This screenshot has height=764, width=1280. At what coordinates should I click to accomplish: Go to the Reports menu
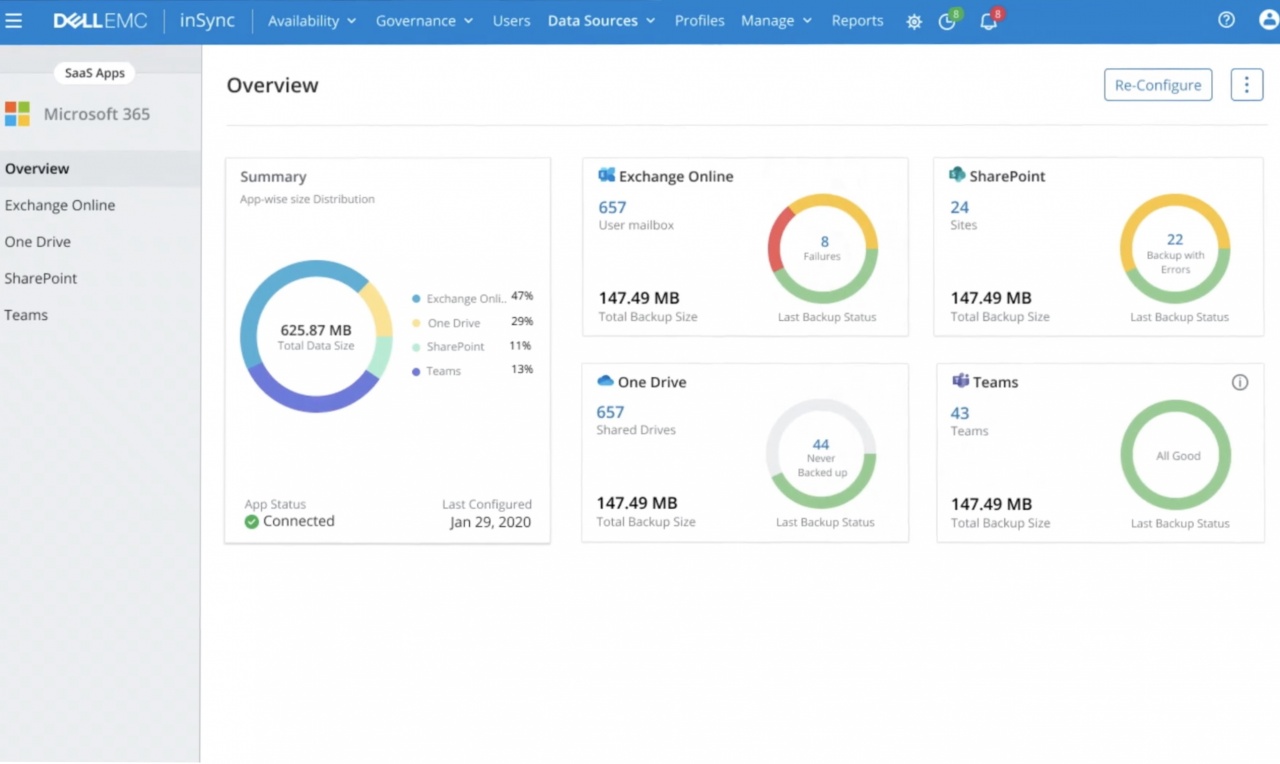857,21
